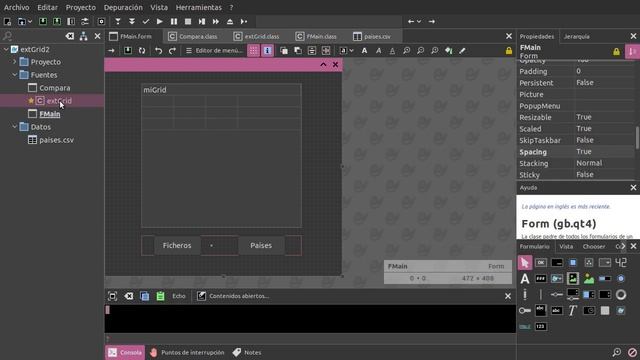Click the Paises button on the form

261,245
